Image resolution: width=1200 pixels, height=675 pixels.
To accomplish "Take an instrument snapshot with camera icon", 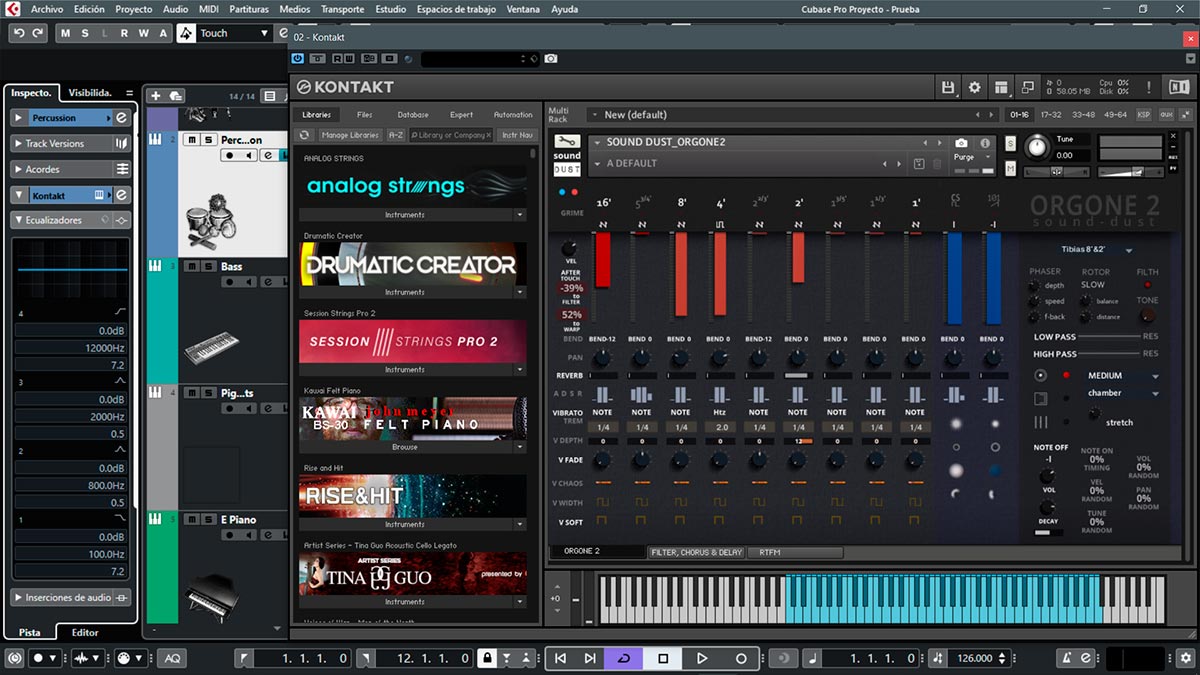I will click(961, 143).
